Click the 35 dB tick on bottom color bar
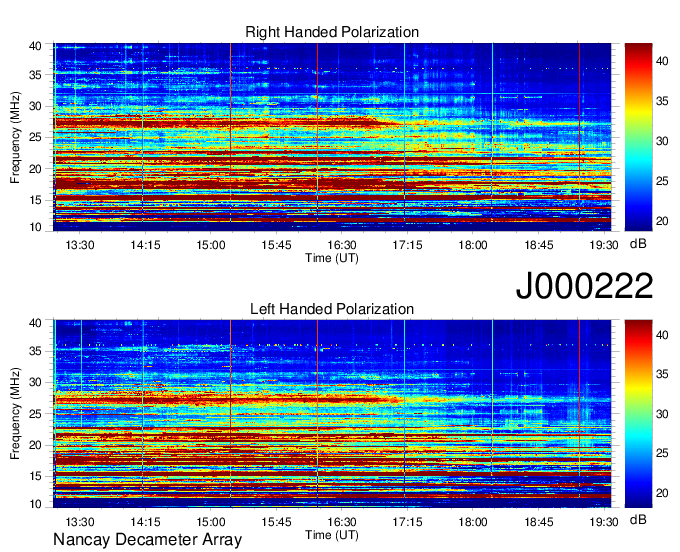This screenshot has height=552, width=680. tap(662, 374)
